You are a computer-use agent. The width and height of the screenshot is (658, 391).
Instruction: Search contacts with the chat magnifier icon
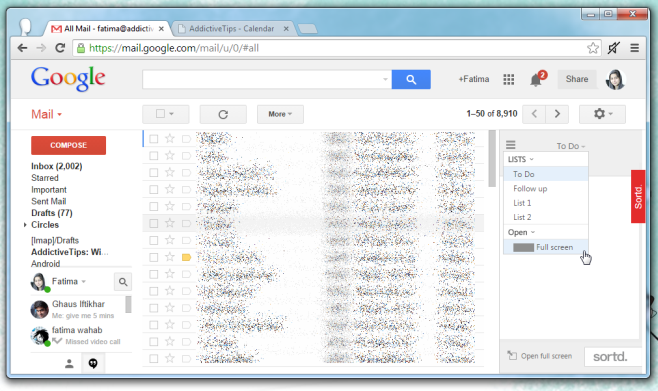tap(123, 282)
